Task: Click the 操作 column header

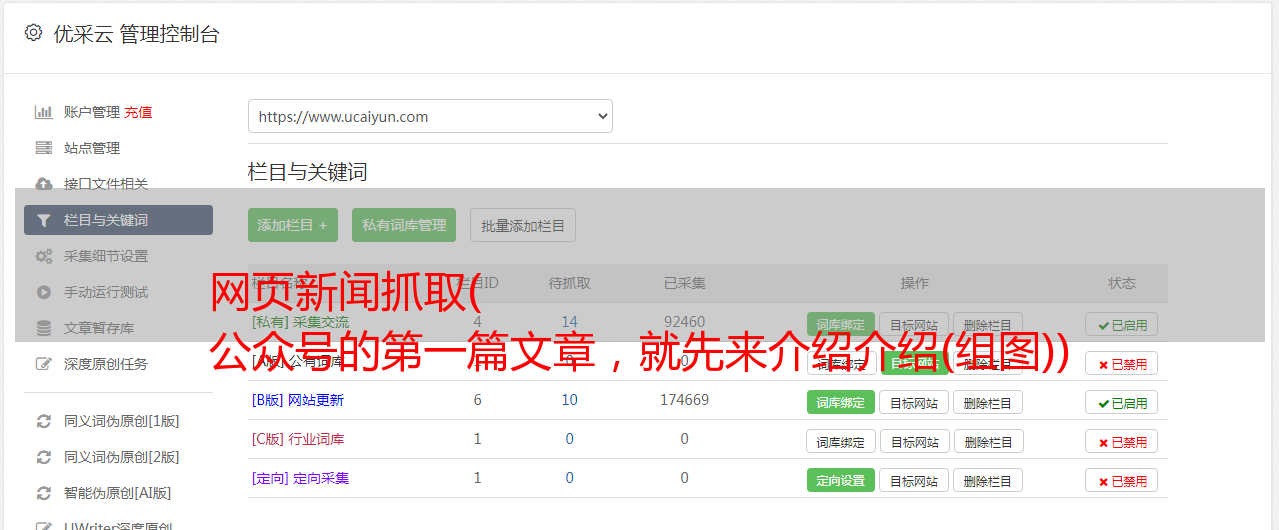Action: pos(914,283)
